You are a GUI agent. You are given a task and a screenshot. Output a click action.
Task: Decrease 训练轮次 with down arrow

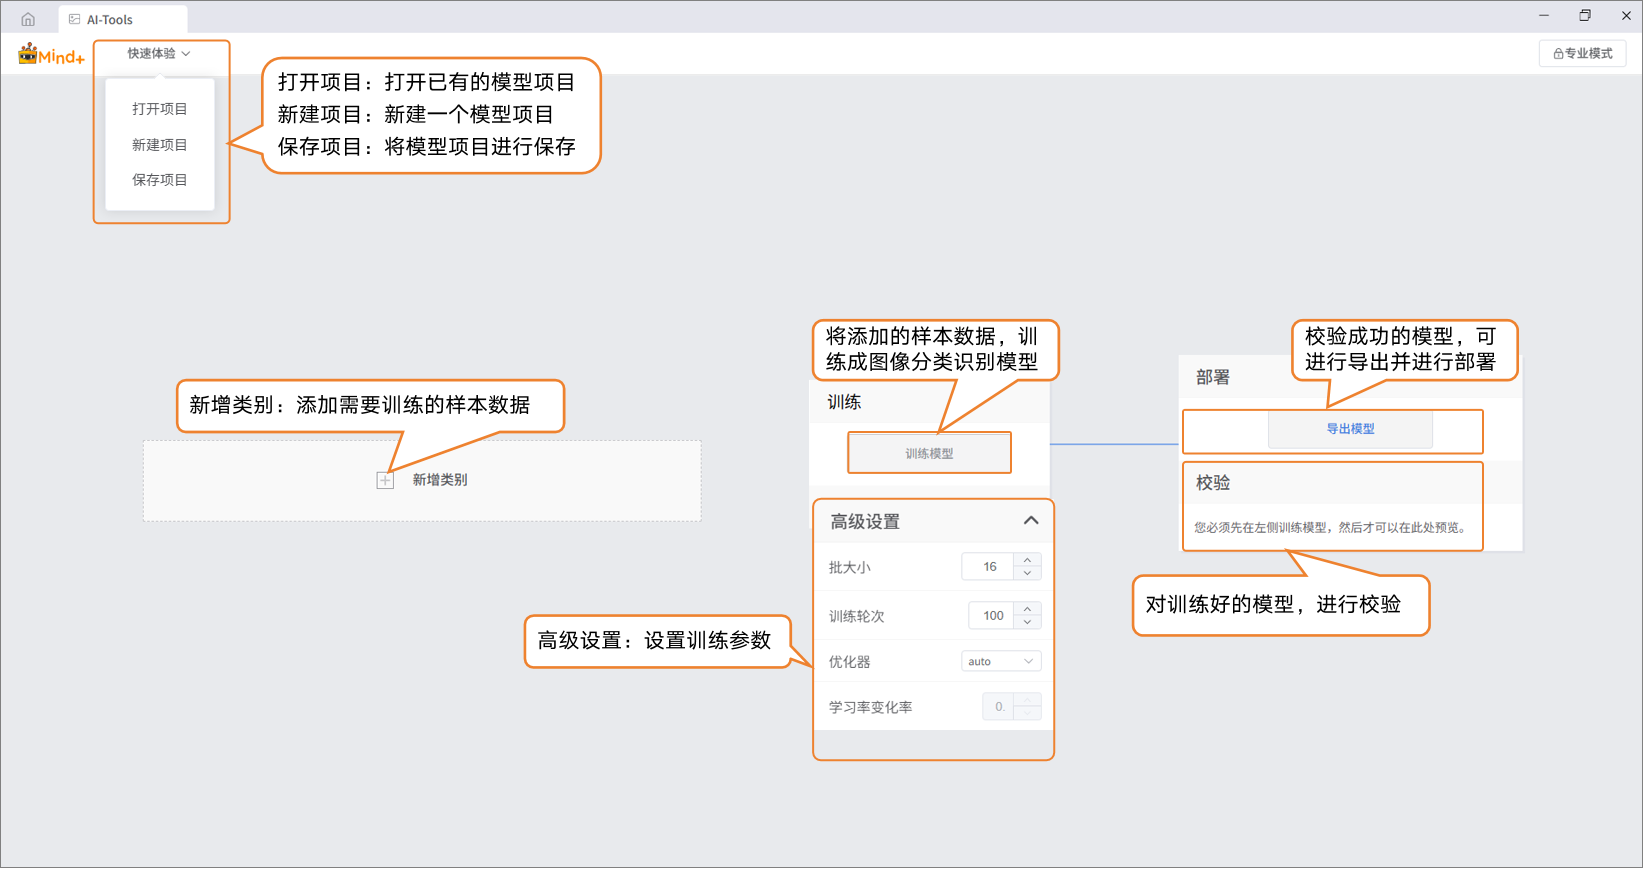tap(1027, 623)
